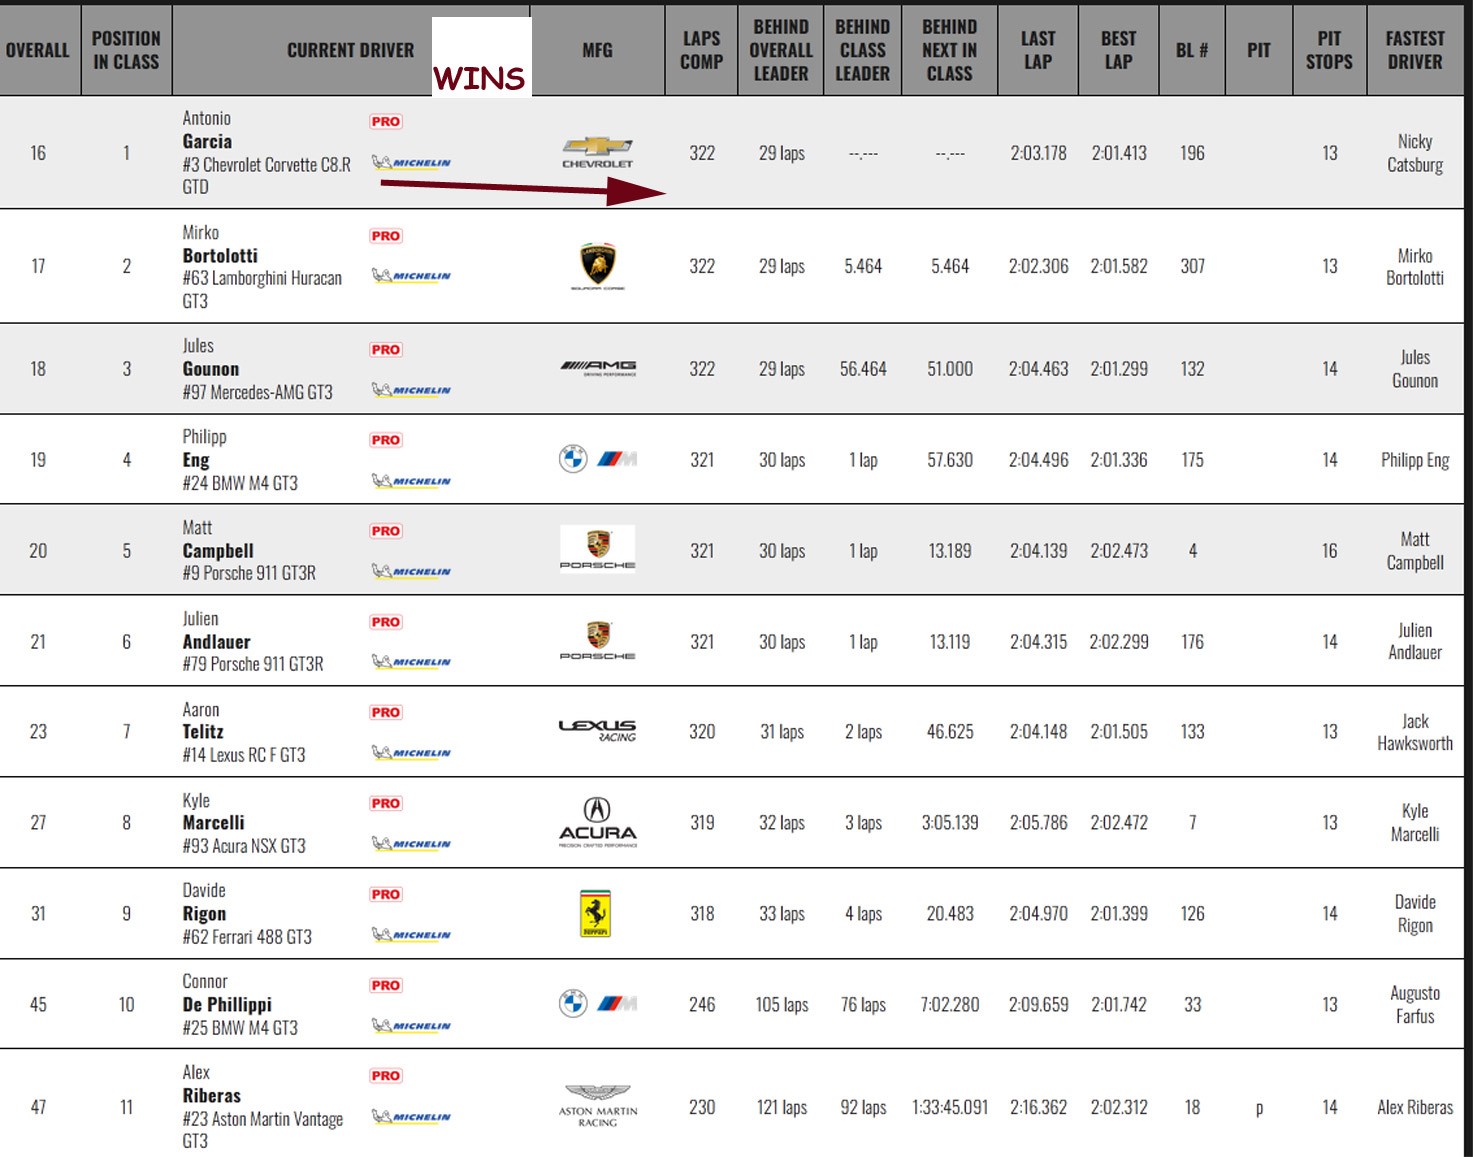Click the Fastest Driver column header
1473x1157 pixels.
[1414, 50]
